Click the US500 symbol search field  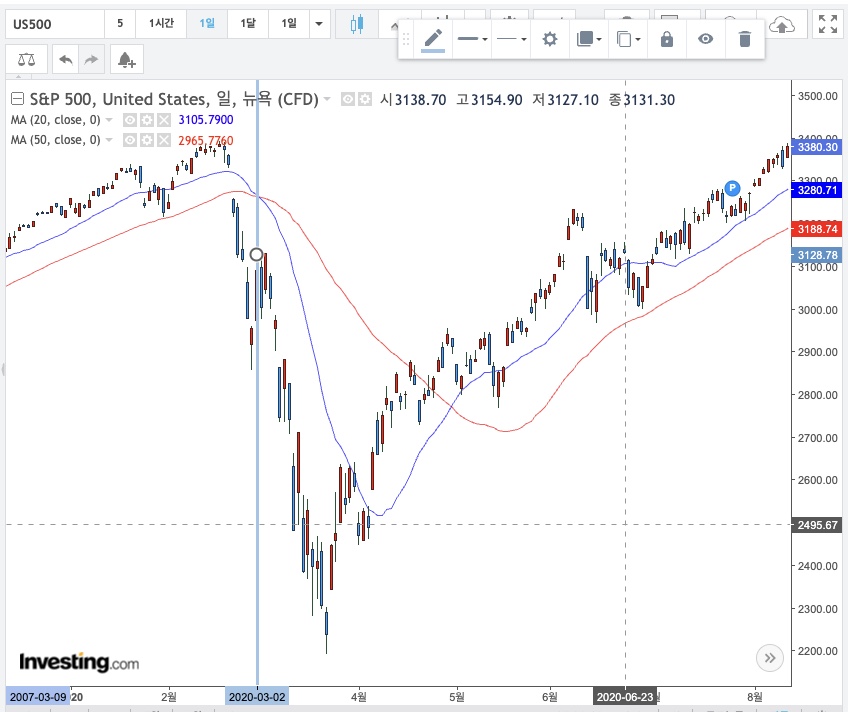point(55,24)
